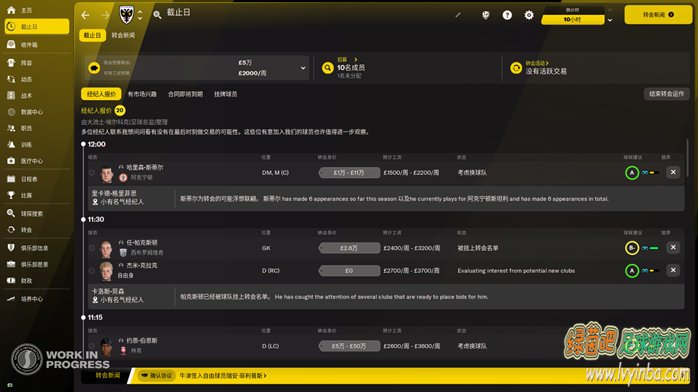This screenshot has width=698, height=392.
Task: Click the £2.6万 transfer value pill
Action: tap(349, 248)
